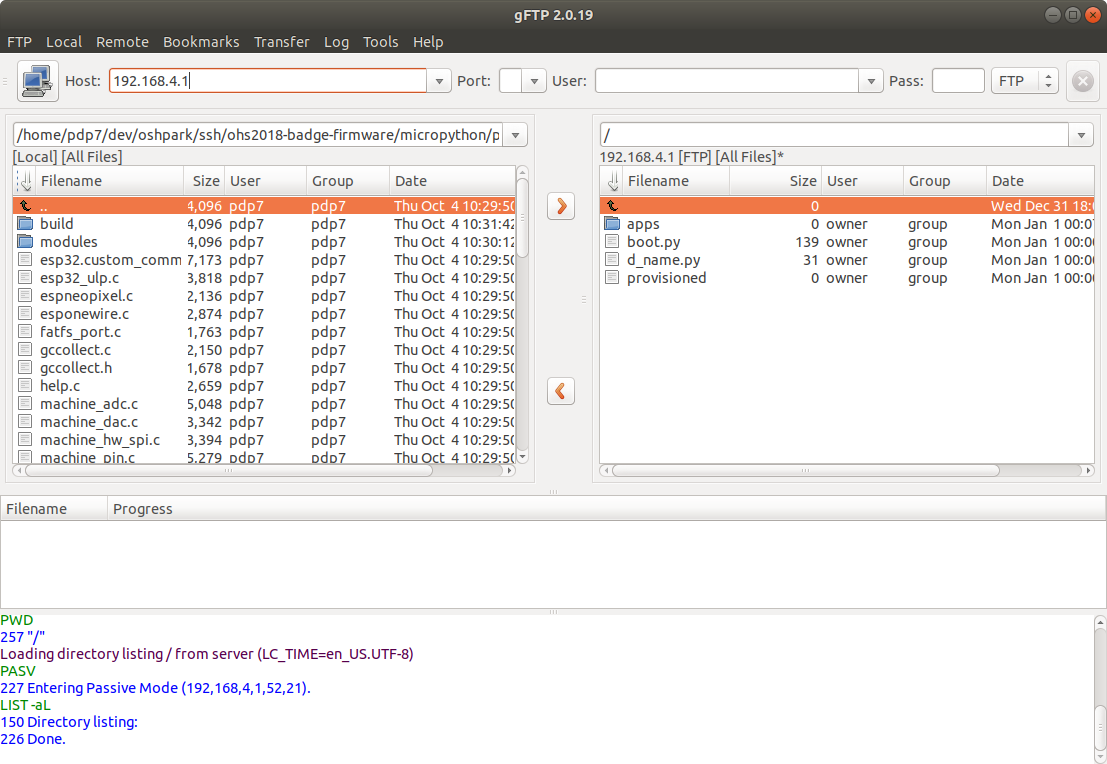Click the local parent directory up icon
Image resolution: width=1107 pixels, height=764 pixels.
(x=25, y=206)
